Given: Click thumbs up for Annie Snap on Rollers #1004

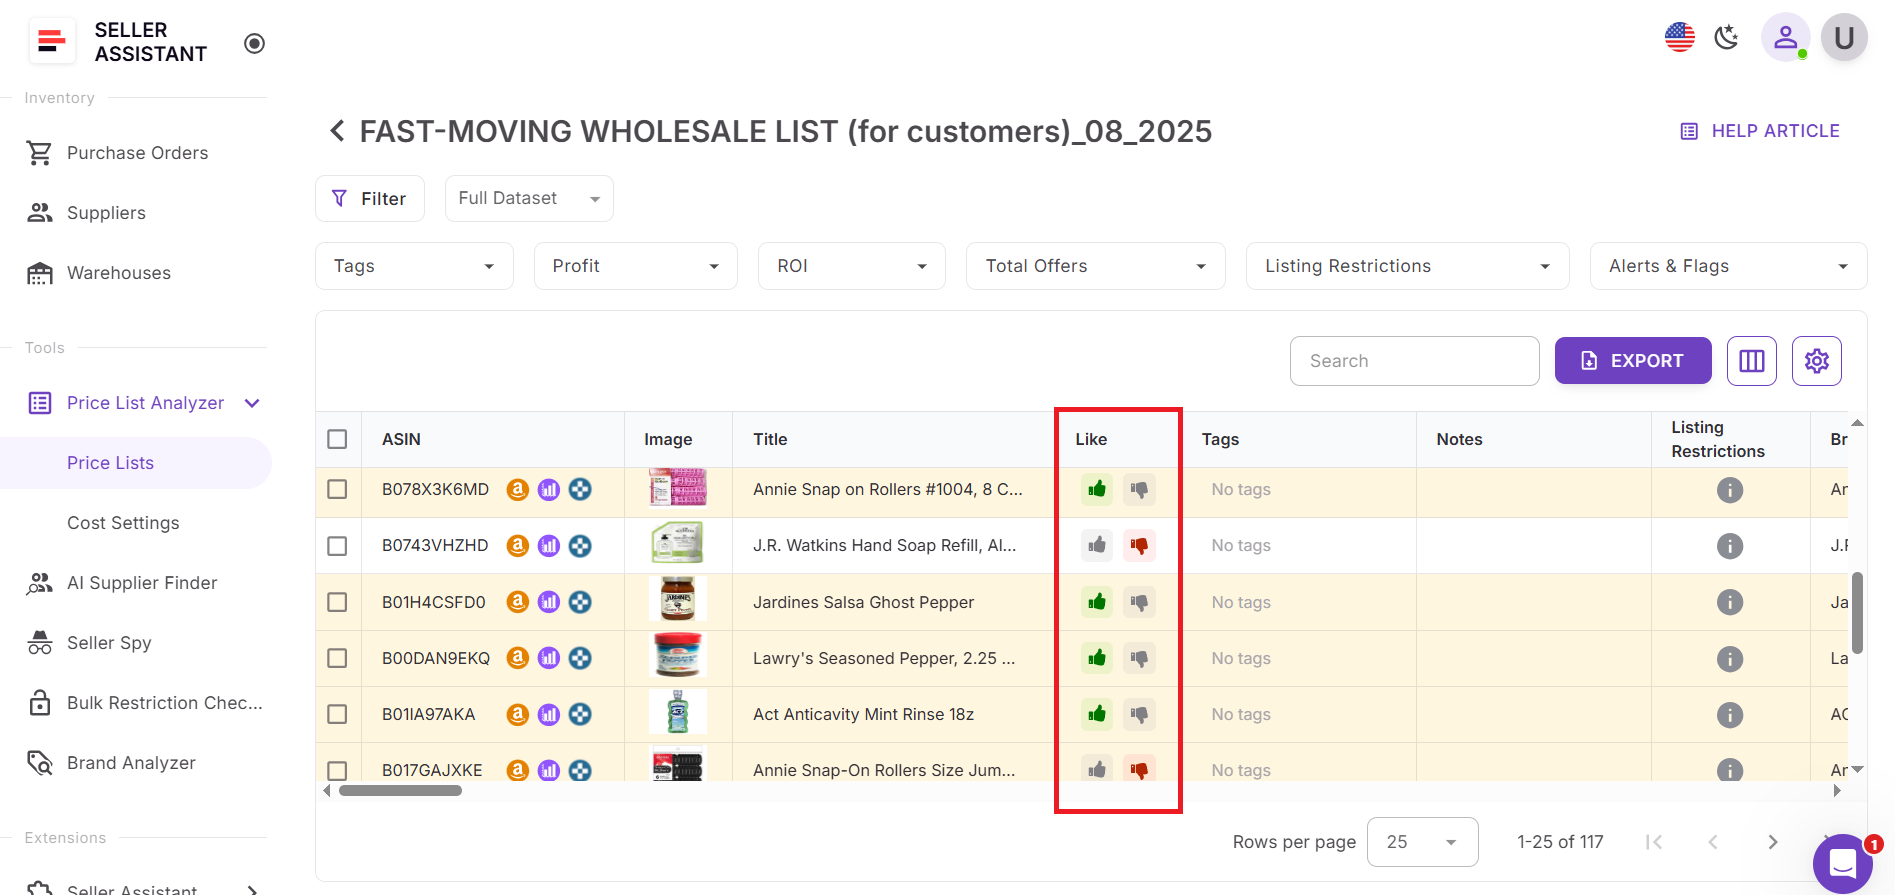Looking at the screenshot, I should (x=1097, y=489).
